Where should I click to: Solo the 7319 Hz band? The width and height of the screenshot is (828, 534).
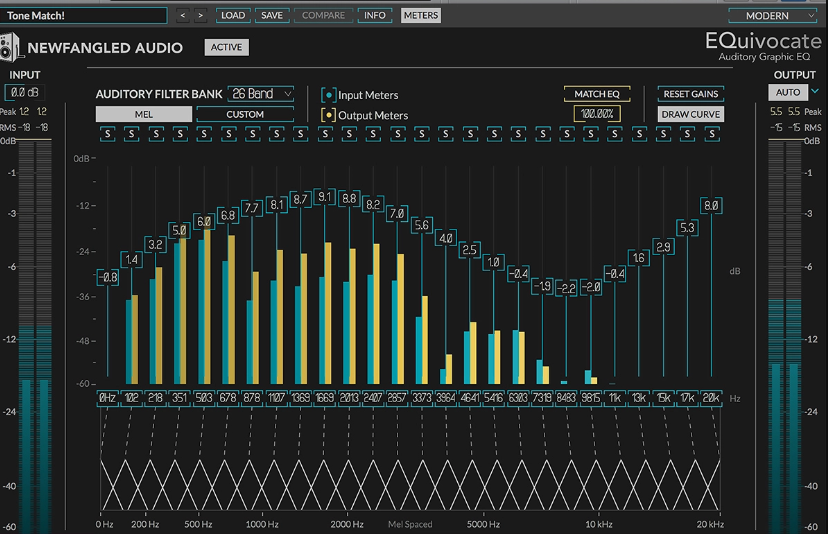542,134
